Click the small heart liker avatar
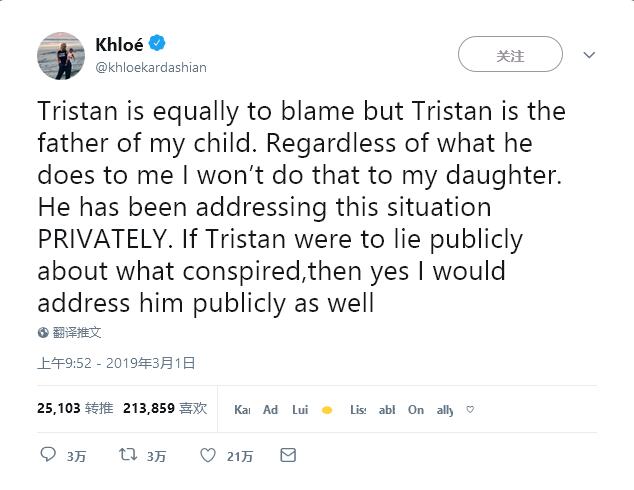634x490 pixels. 470,409
